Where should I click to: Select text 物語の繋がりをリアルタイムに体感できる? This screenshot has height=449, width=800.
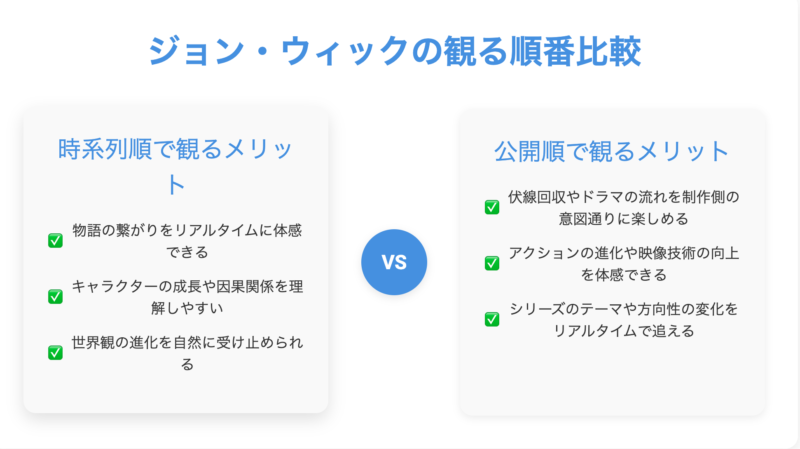(x=187, y=241)
